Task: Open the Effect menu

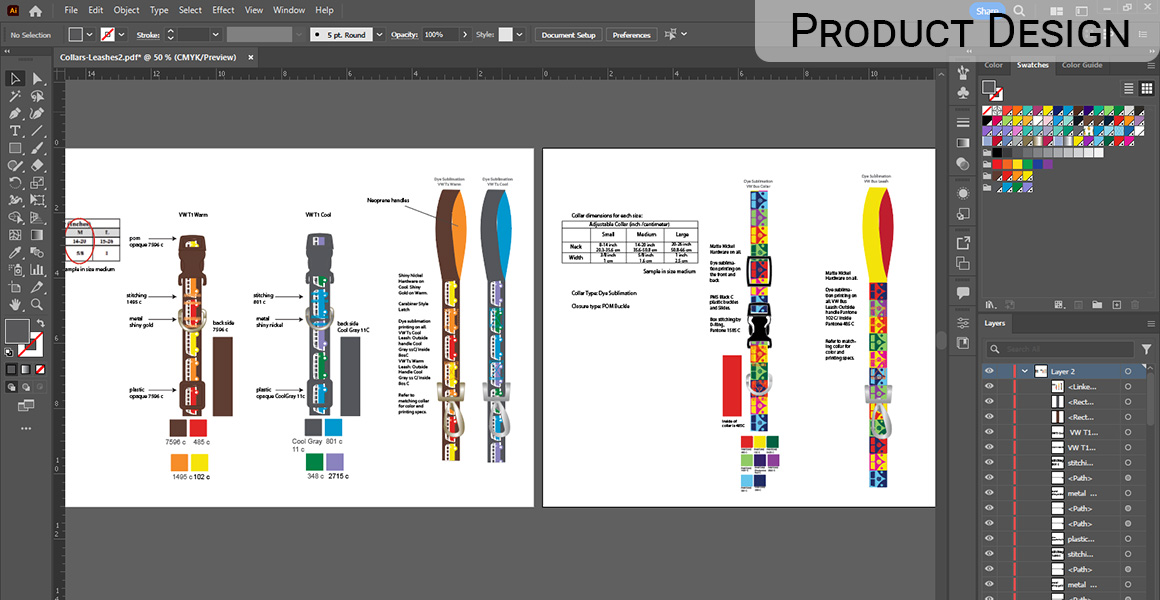Action: point(223,10)
